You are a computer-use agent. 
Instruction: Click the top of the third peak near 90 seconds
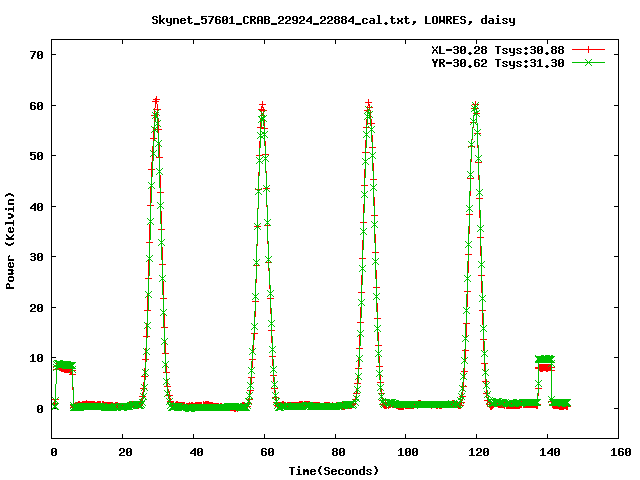pyautogui.click(x=368, y=104)
